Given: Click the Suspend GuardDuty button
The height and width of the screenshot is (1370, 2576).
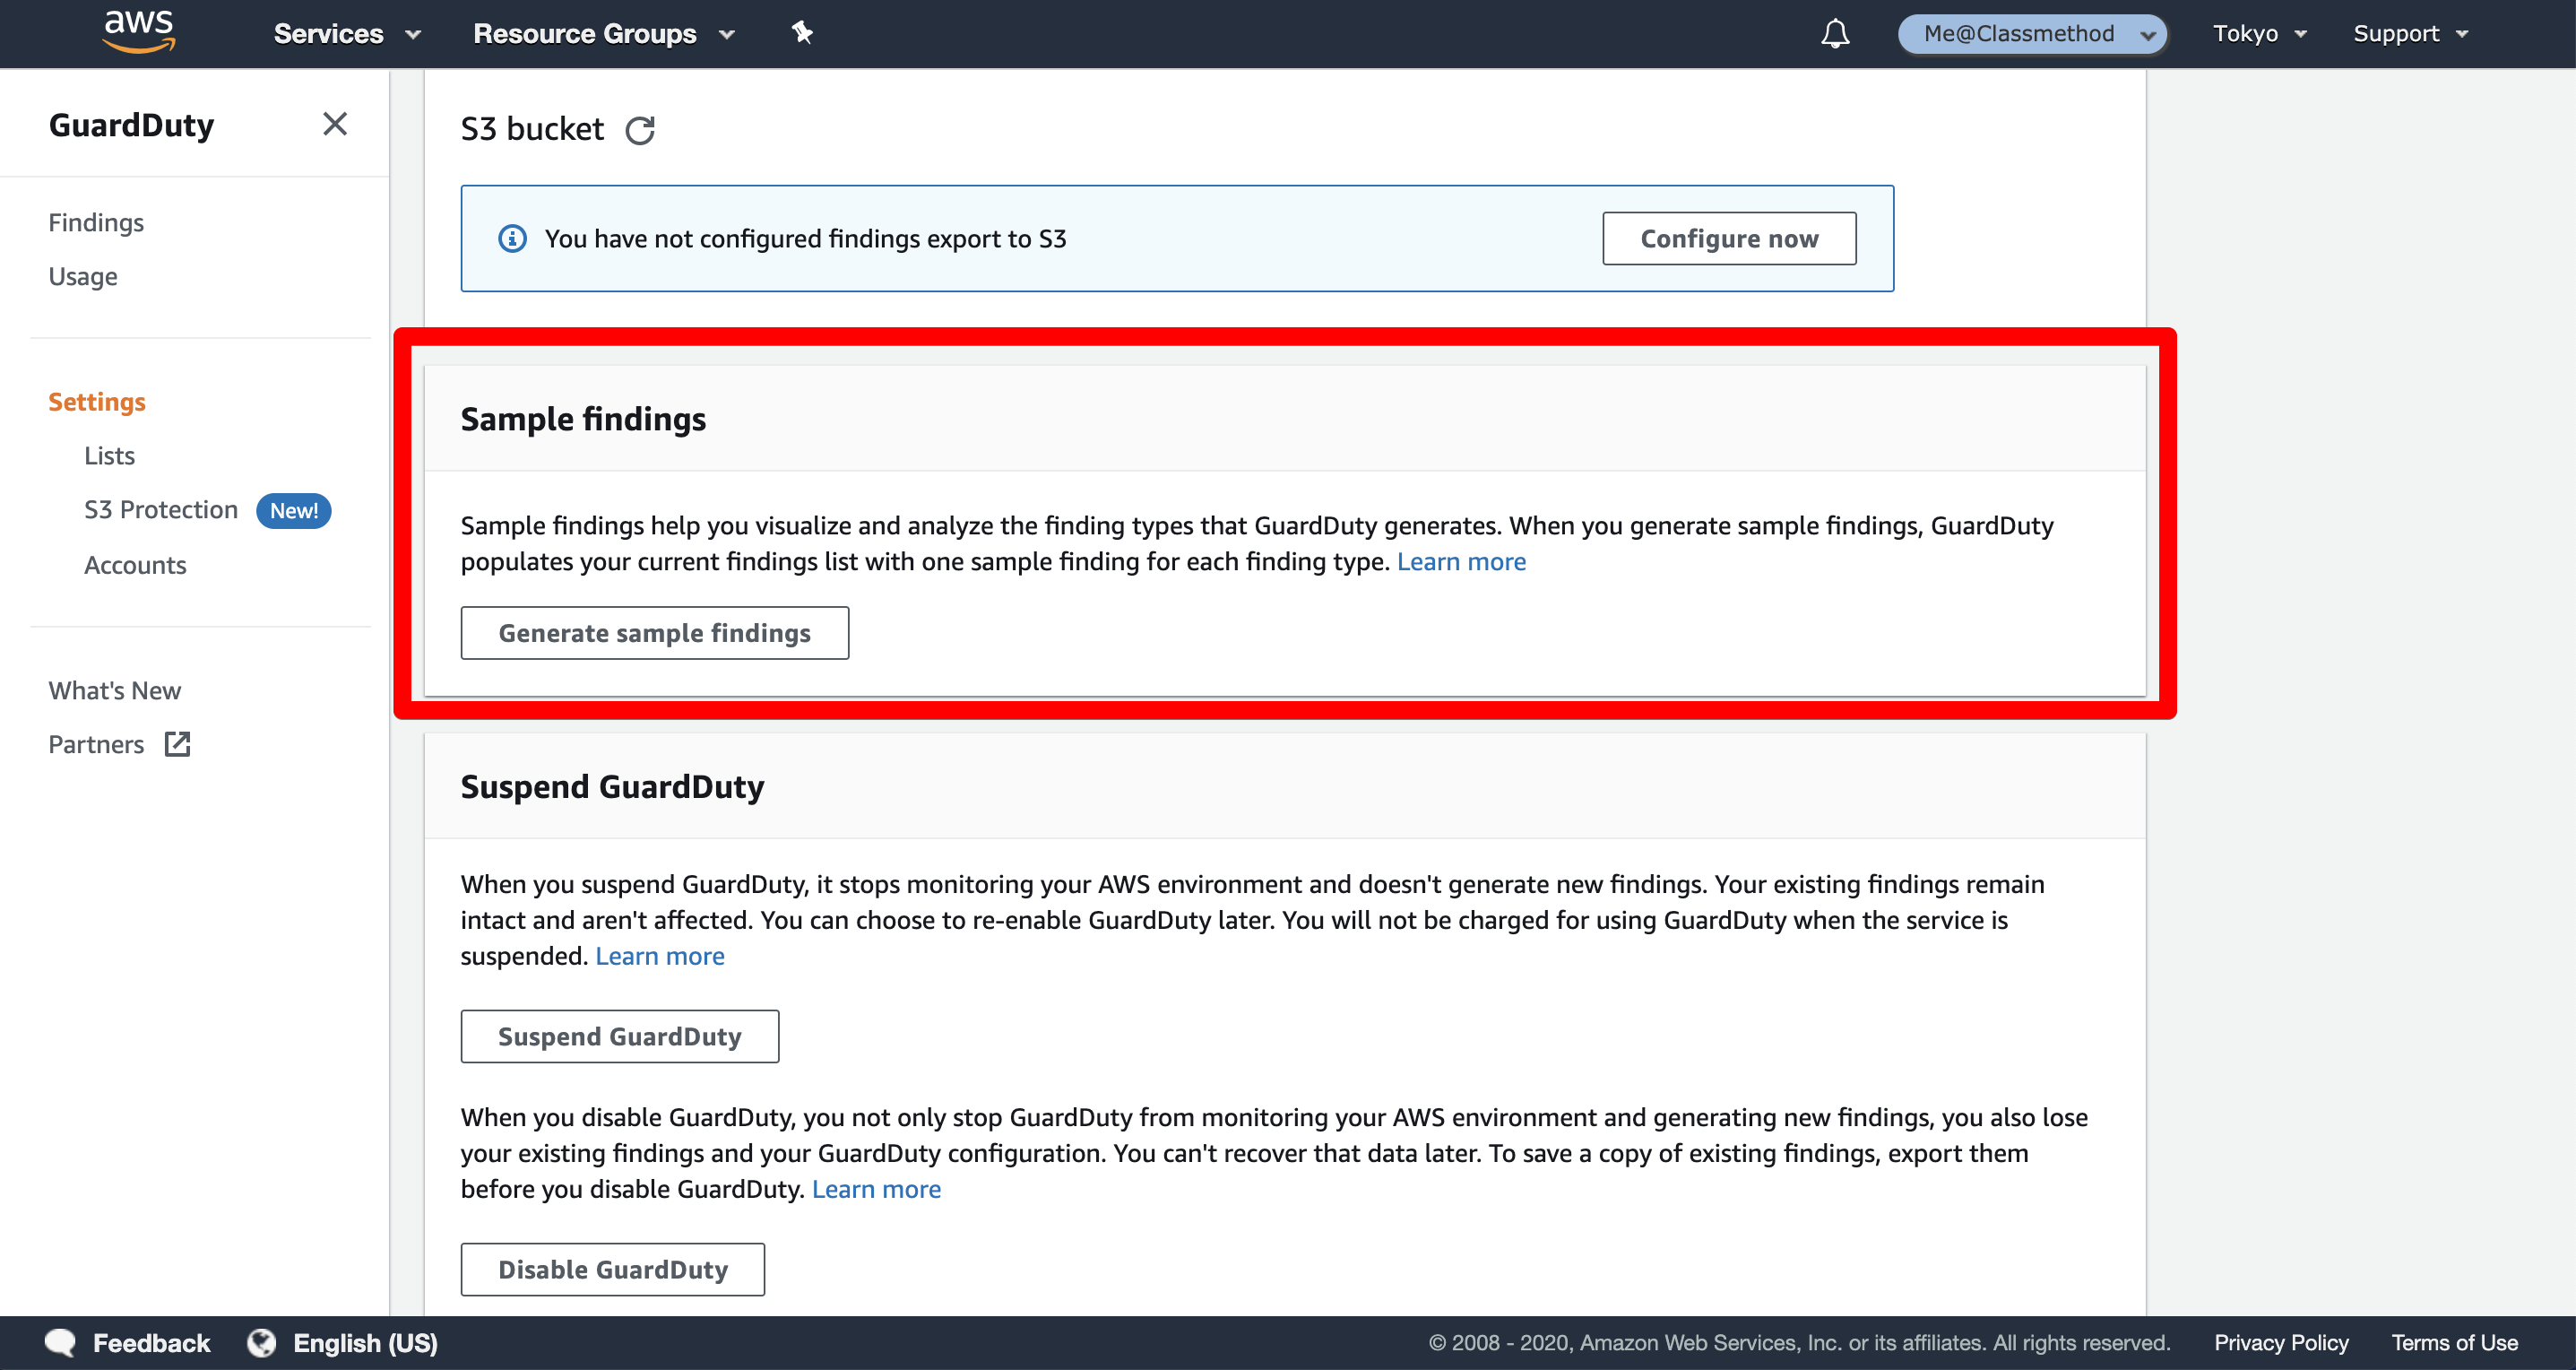Looking at the screenshot, I should (620, 1036).
